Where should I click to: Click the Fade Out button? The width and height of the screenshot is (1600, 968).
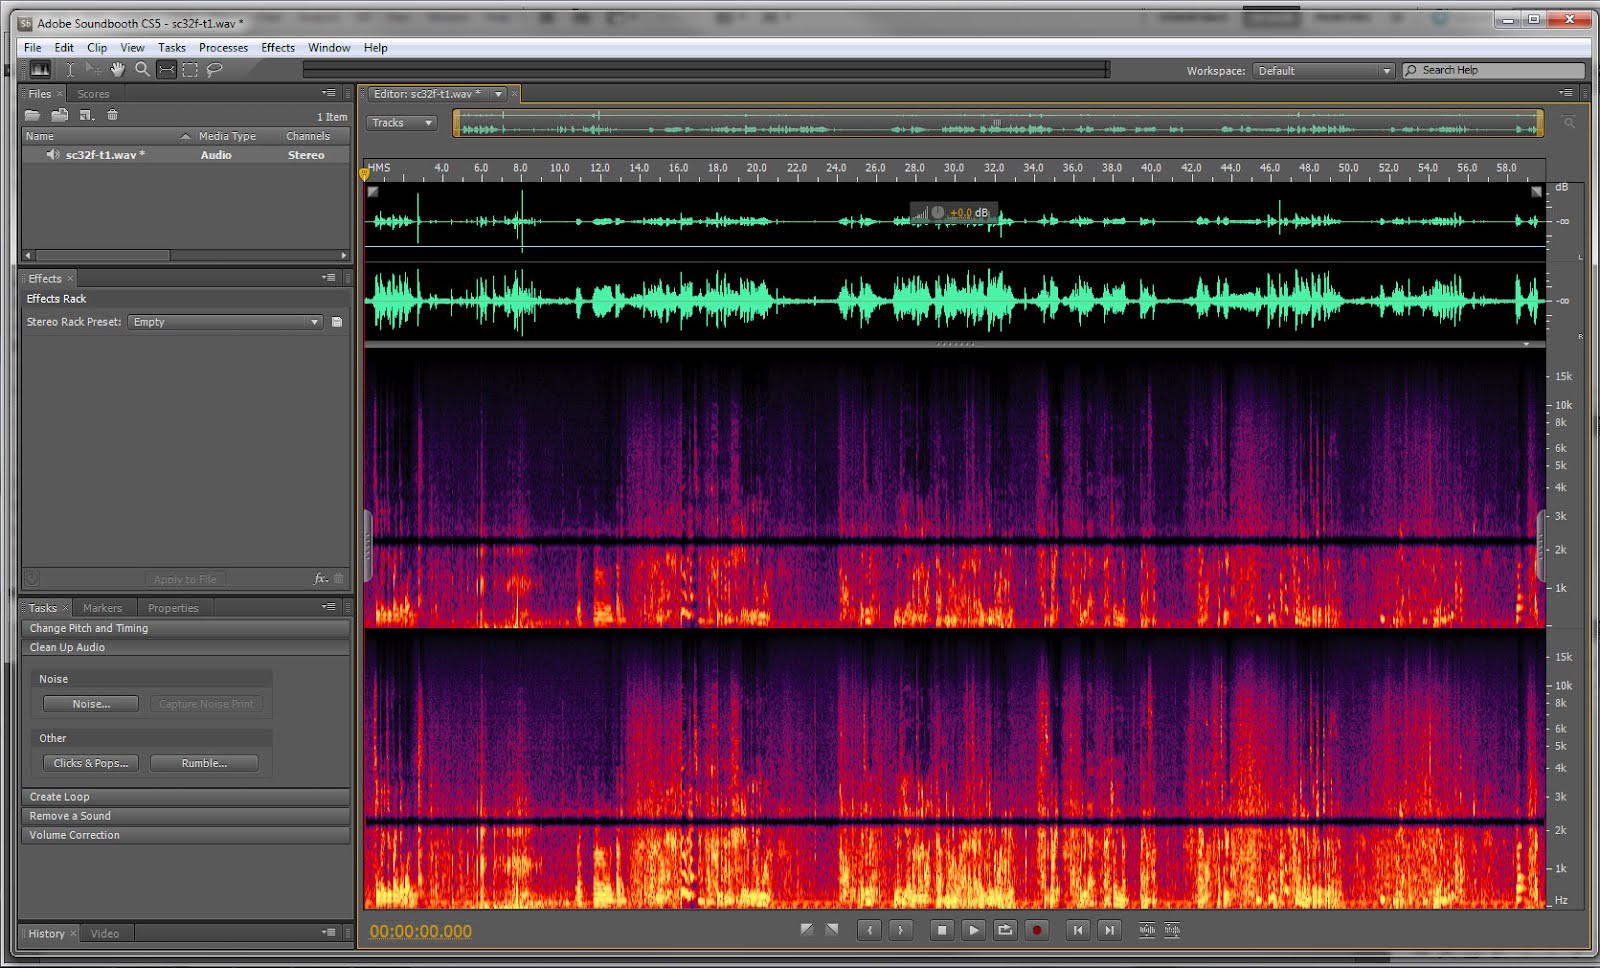(832, 930)
